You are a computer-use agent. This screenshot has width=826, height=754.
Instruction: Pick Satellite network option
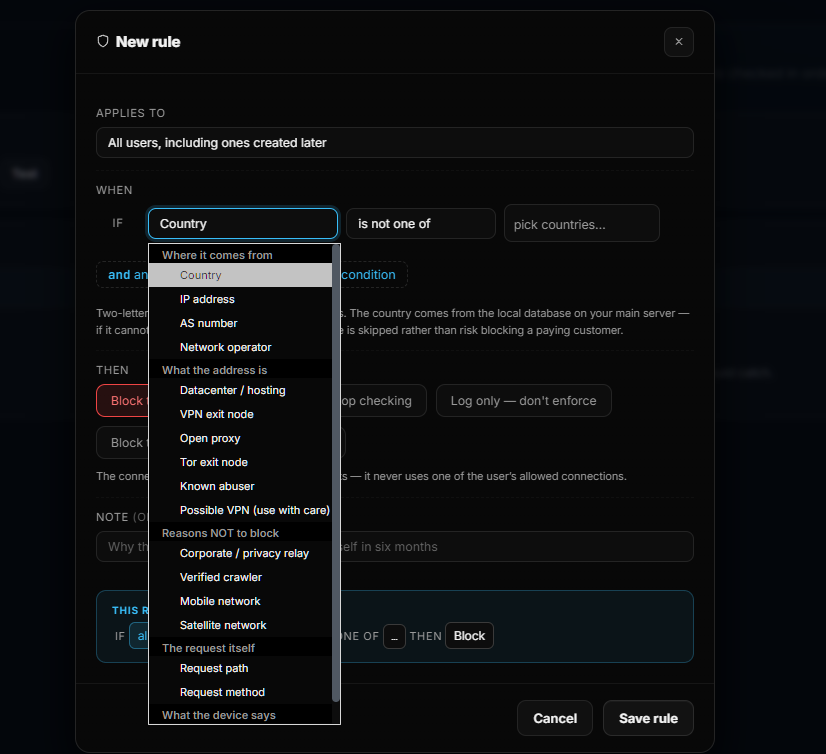click(x=240, y=625)
